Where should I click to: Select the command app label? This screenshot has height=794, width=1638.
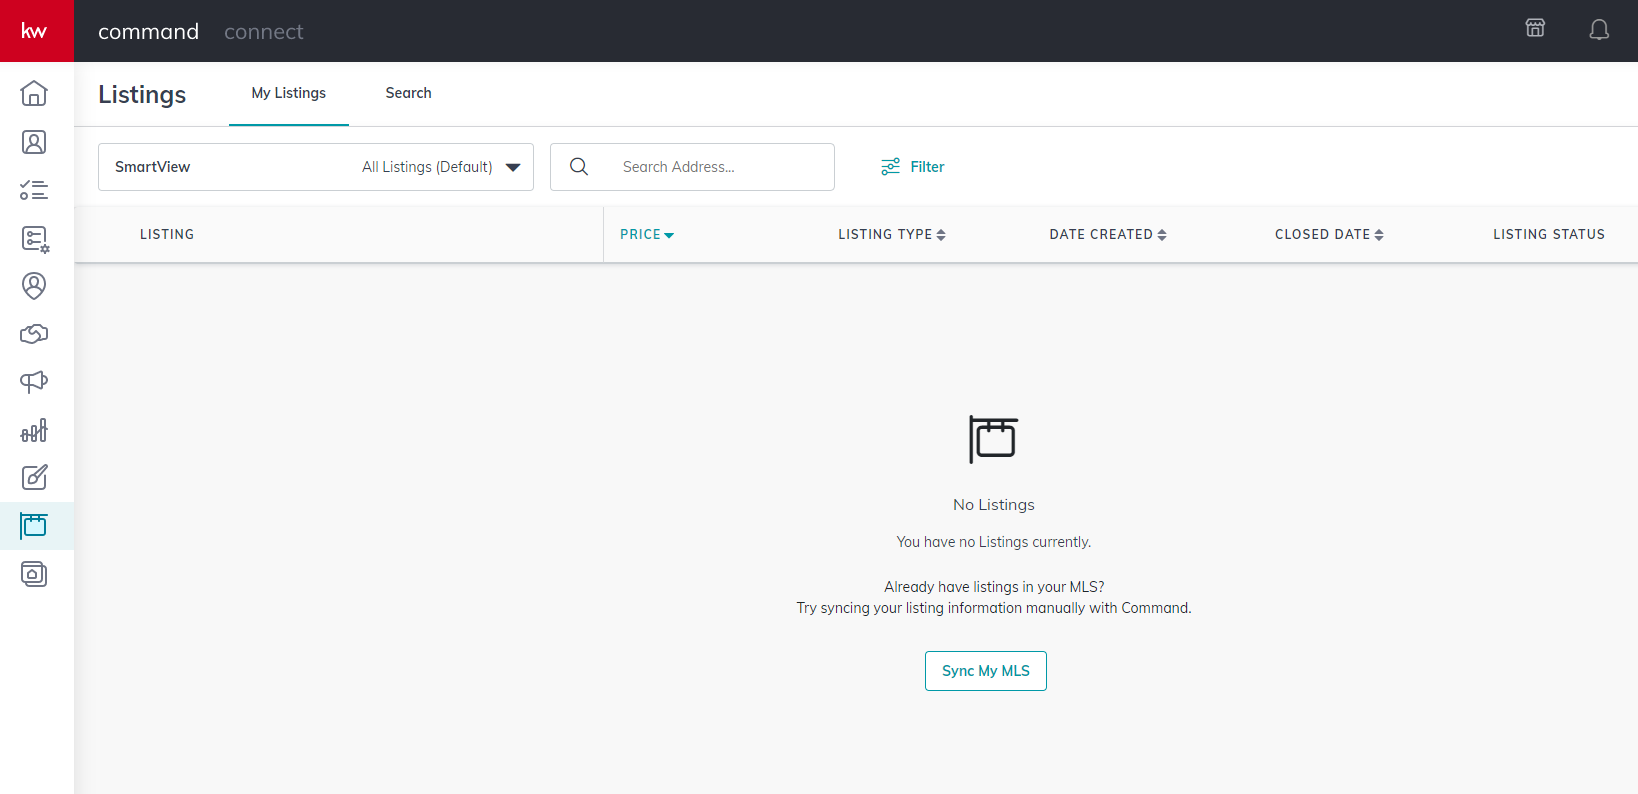pos(148,32)
